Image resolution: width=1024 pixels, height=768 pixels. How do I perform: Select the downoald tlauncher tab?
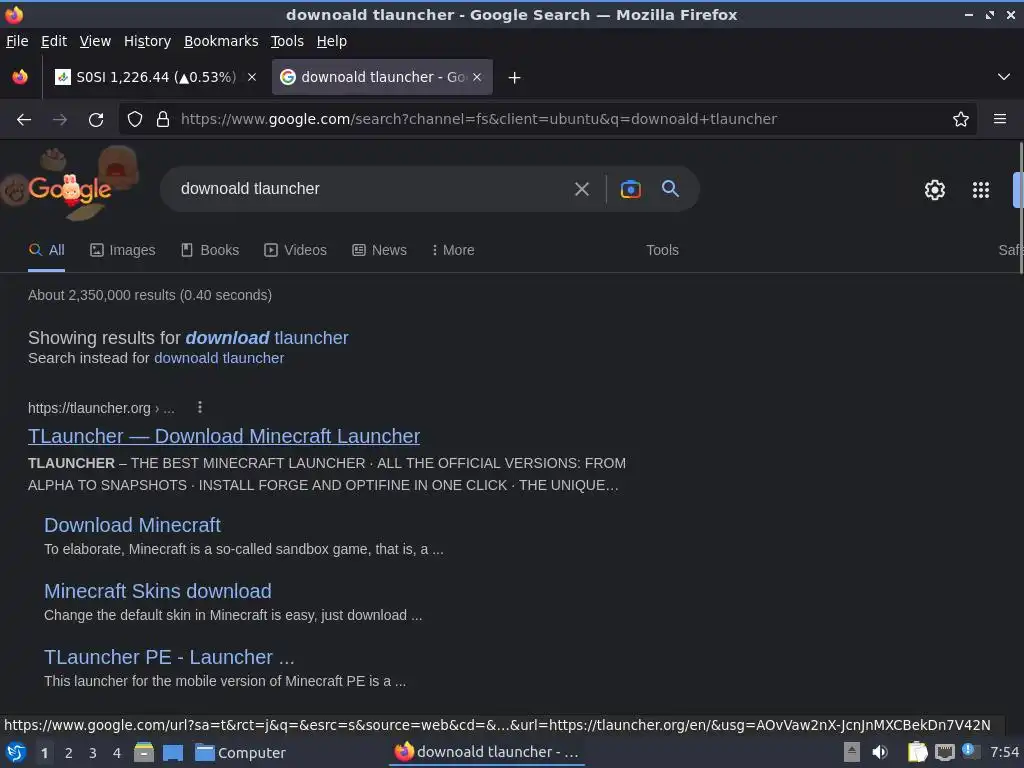(382, 77)
